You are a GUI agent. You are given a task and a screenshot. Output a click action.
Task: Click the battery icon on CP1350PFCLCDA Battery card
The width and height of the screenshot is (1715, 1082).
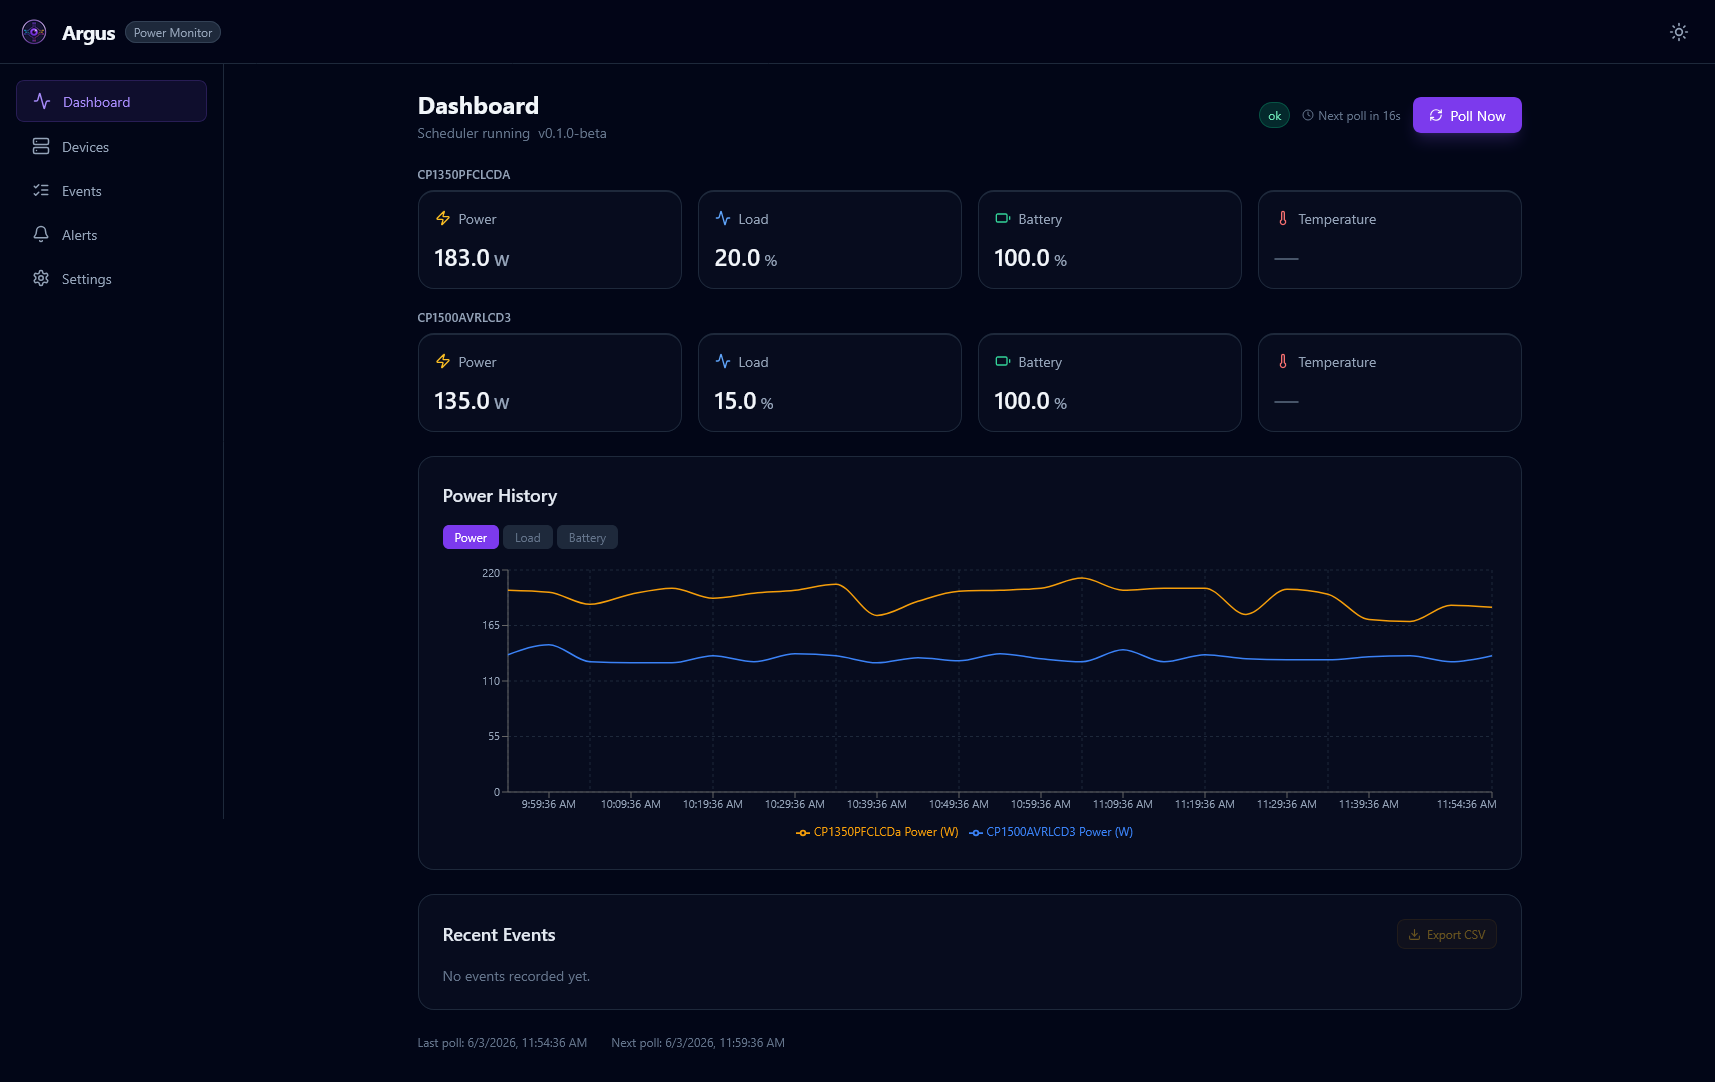coord(1003,218)
